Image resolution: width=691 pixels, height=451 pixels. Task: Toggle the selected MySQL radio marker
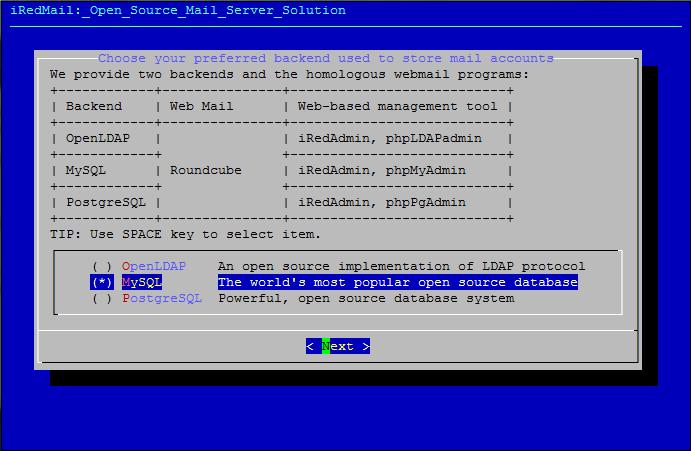[x=102, y=283]
